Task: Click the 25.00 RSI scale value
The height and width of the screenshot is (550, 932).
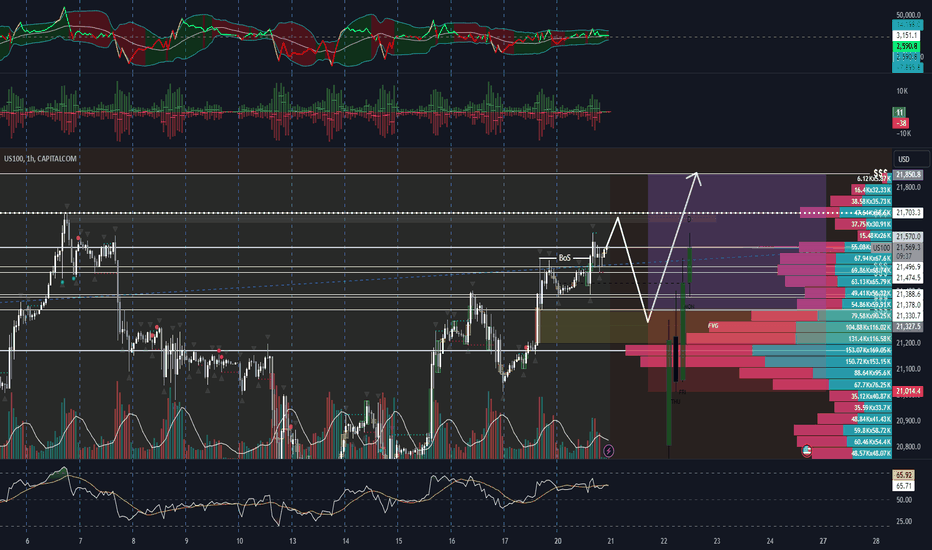Action: coord(904,521)
